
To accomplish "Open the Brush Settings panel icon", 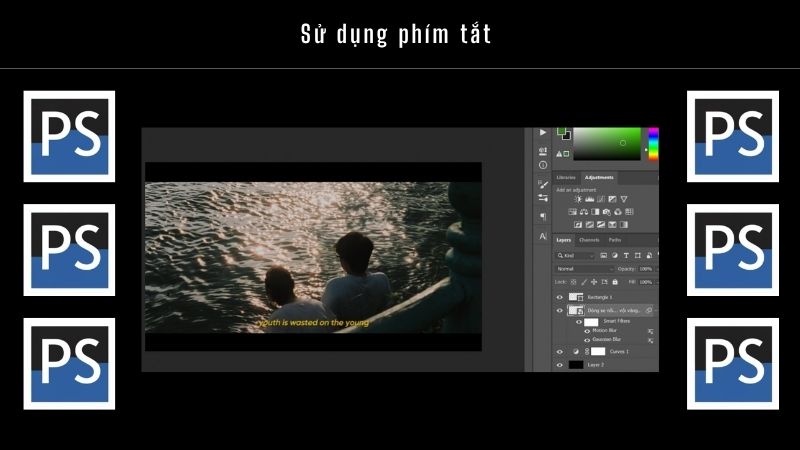I will [543, 184].
